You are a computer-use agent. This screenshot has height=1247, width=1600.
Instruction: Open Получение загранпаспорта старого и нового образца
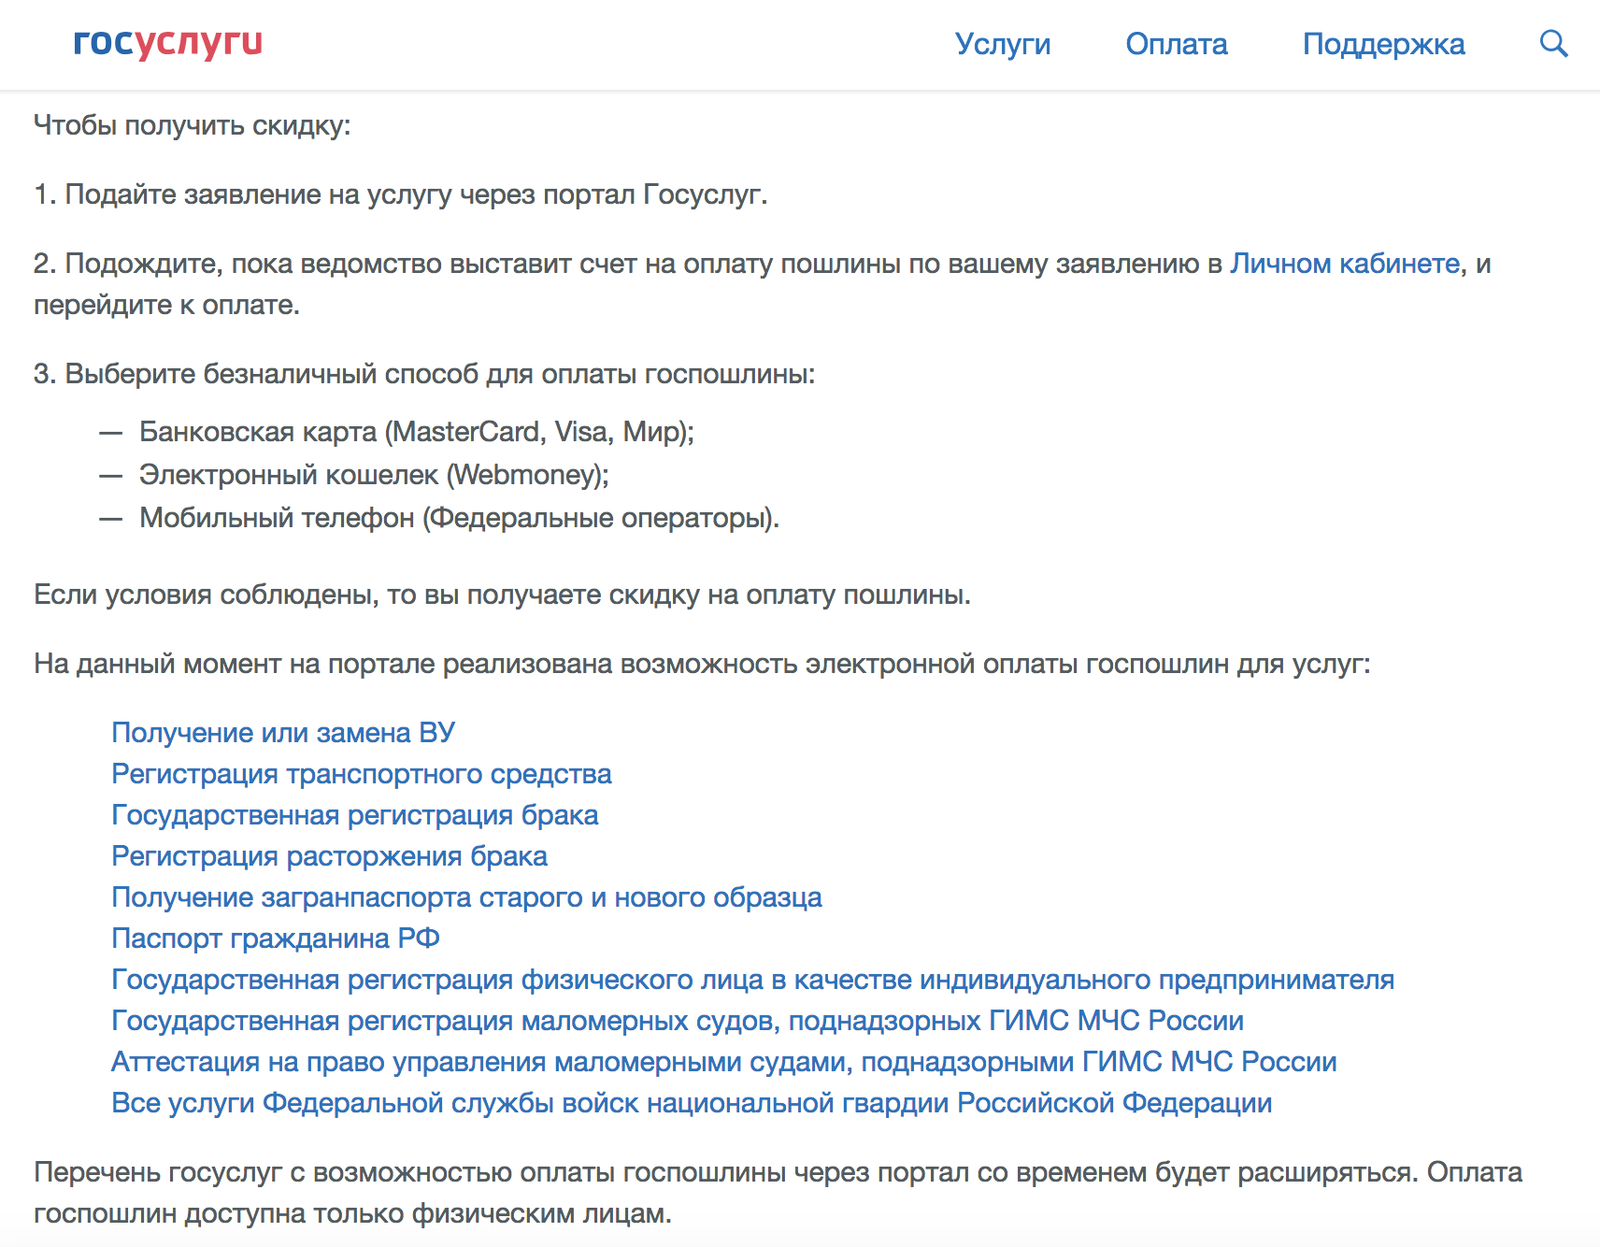point(466,896)
